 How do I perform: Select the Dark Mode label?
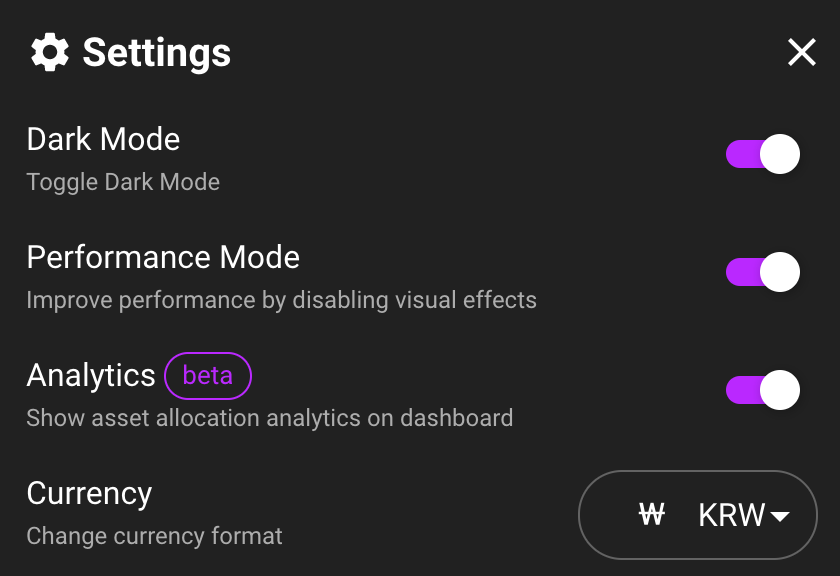[103, 139]
